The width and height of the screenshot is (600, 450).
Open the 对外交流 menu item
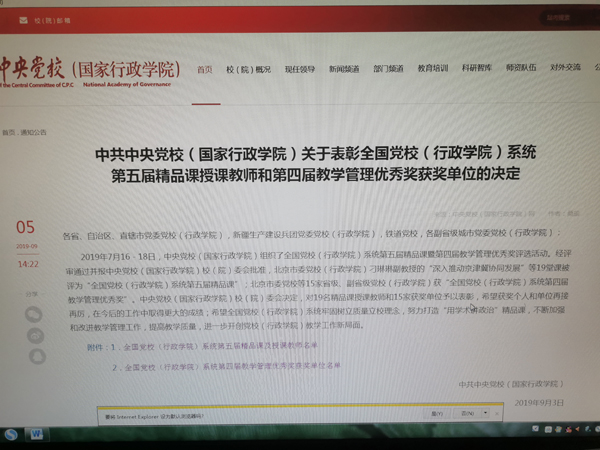click(x=565, y=67)
